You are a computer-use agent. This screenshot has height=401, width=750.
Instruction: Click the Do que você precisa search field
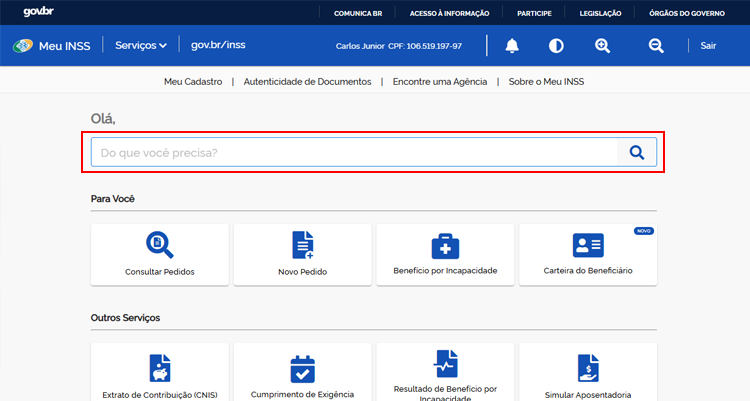354,152
